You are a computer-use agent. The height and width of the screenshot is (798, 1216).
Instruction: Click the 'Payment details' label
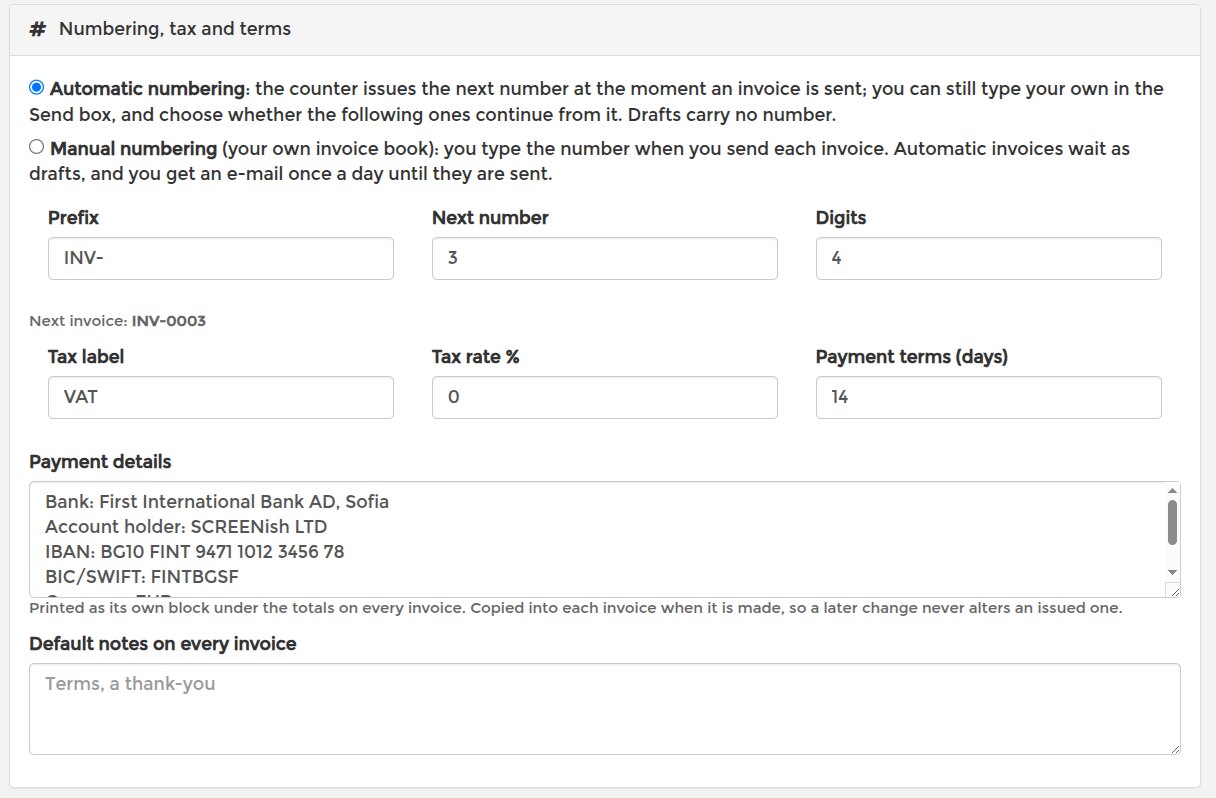coord(100,462)
